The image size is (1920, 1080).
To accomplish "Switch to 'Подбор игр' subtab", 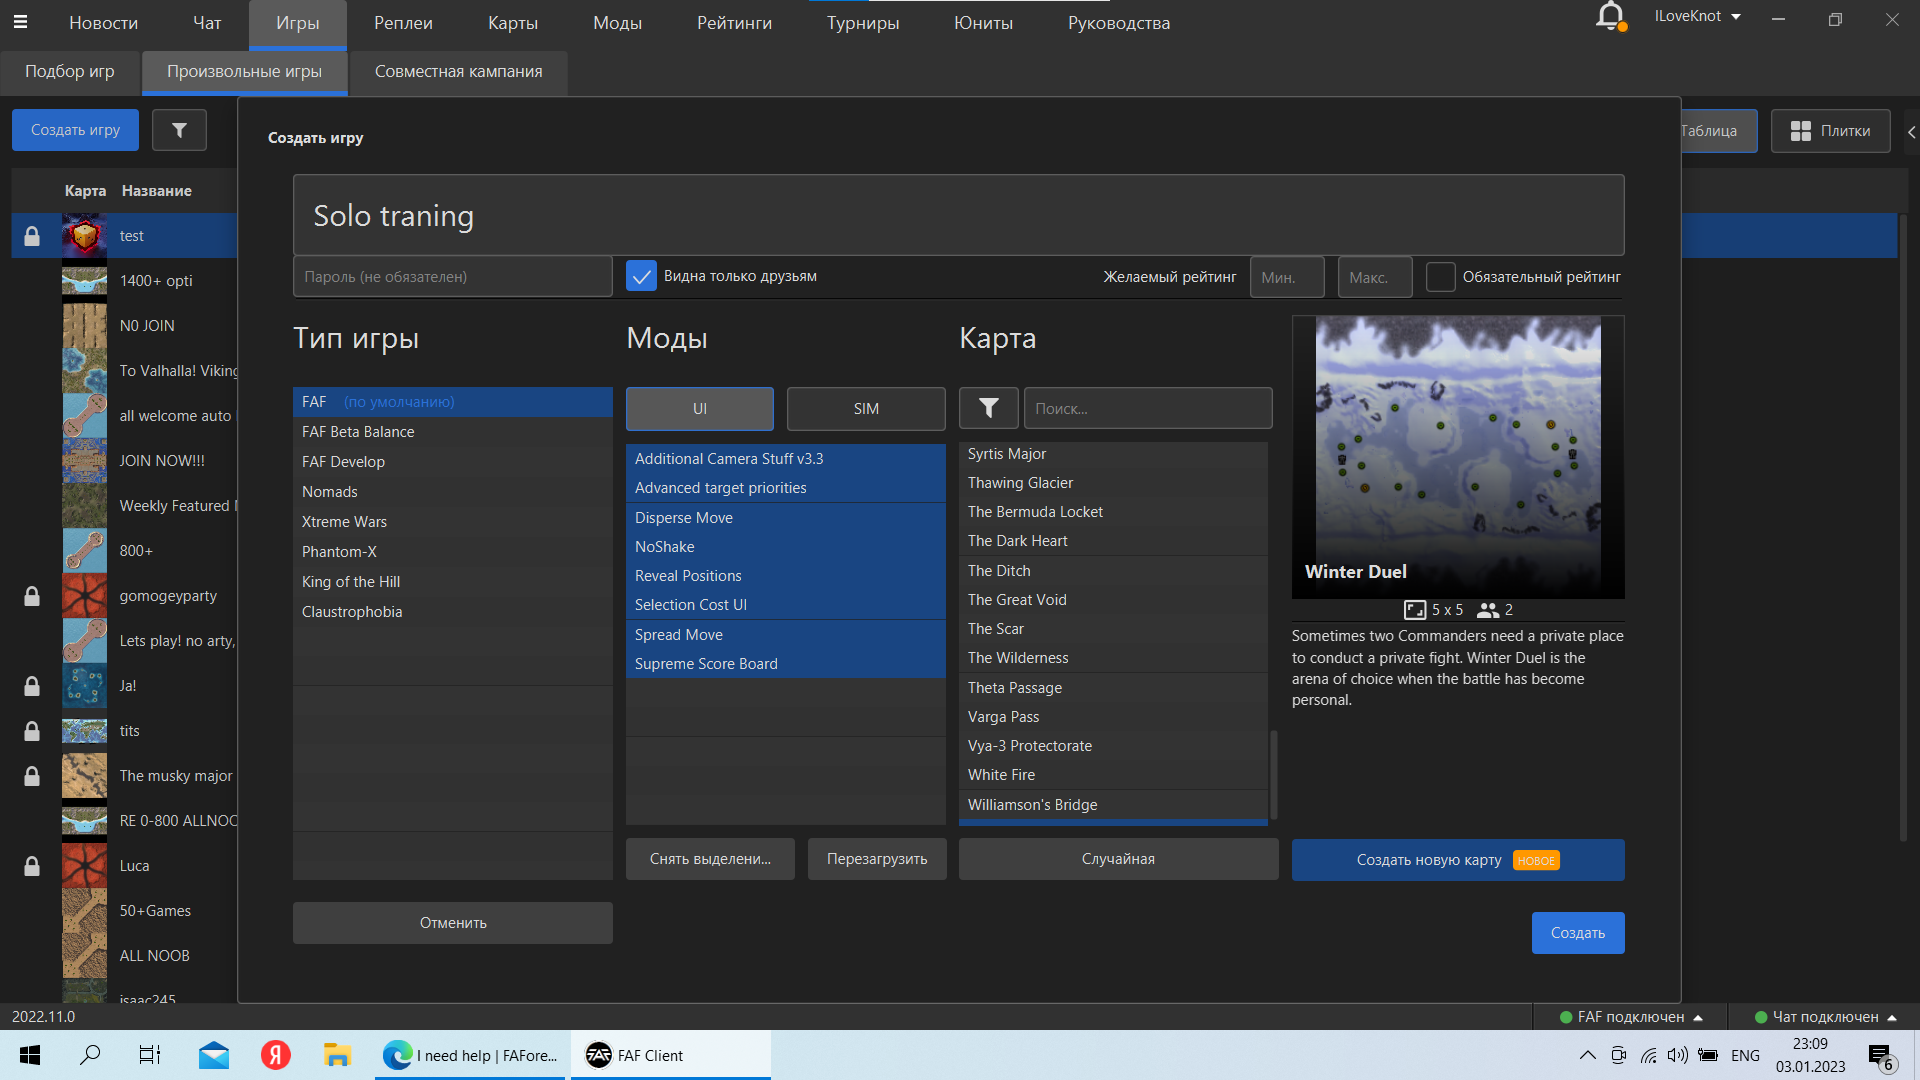I will click(x=70, y=72).
